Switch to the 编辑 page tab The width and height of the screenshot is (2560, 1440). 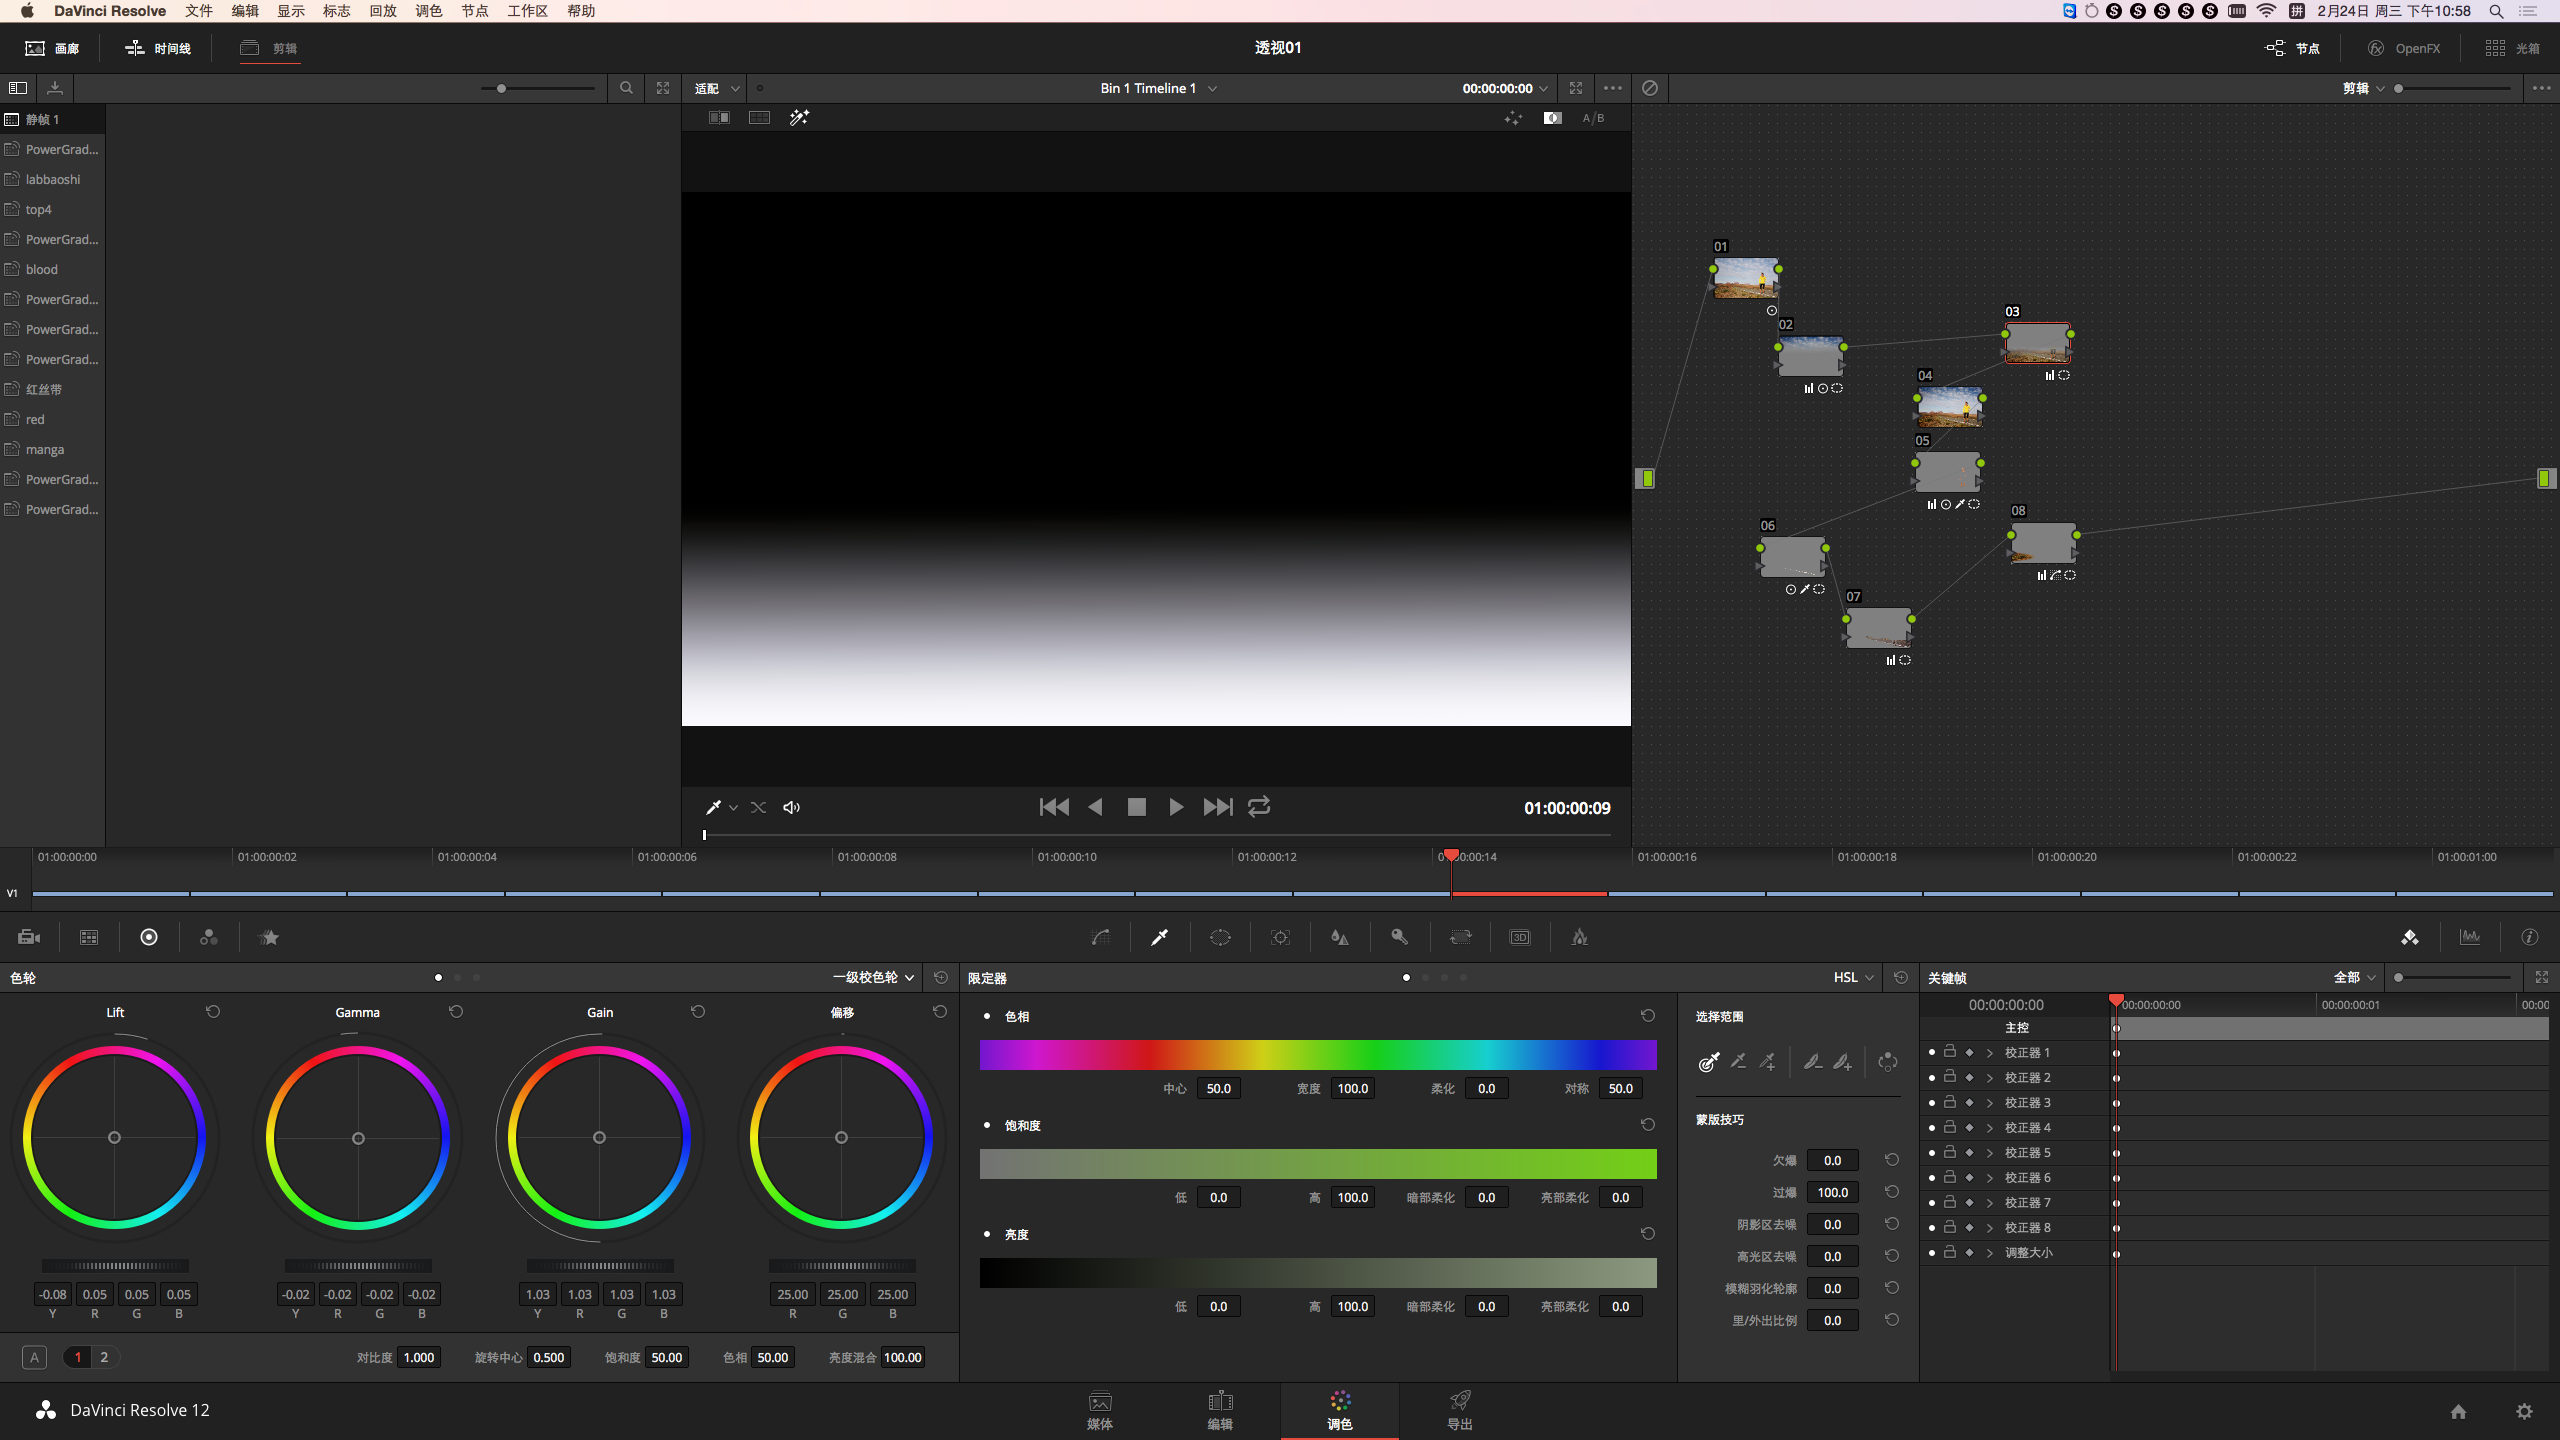[x=1220, y=1411]
